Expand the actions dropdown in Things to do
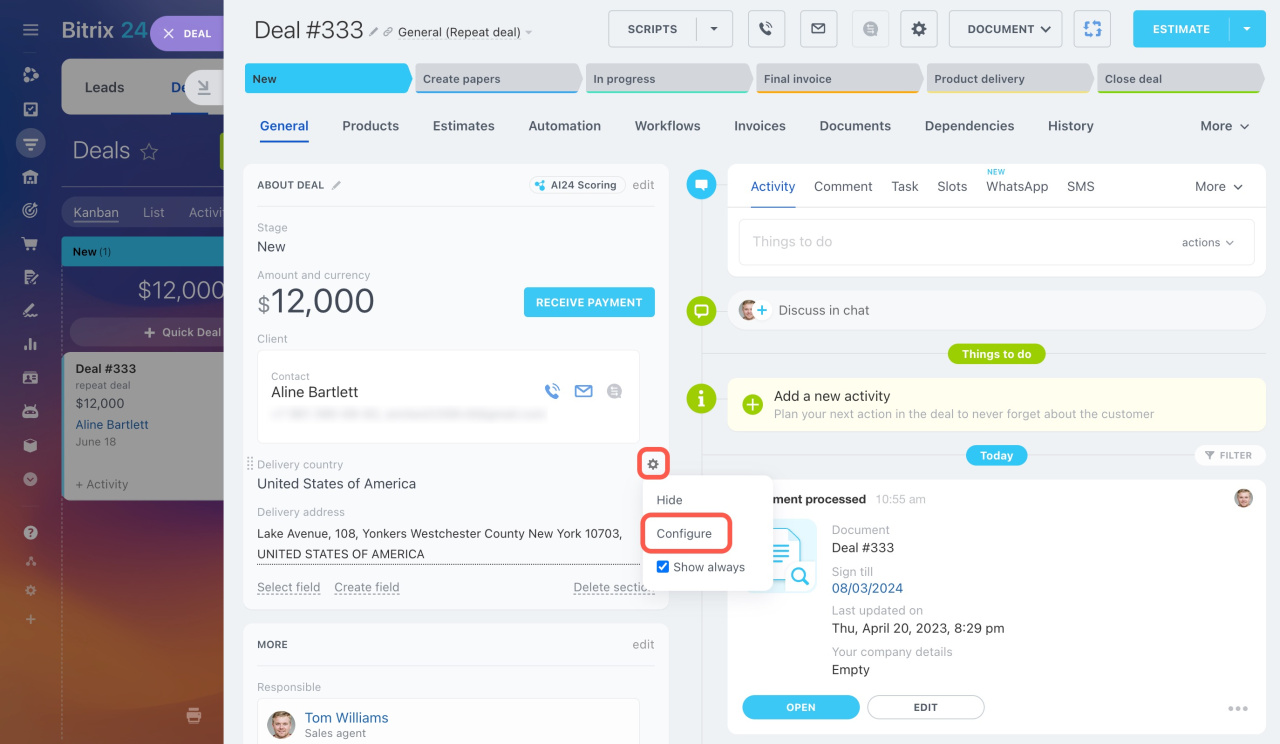The image size is (1280, 744). coord(1207,242)
